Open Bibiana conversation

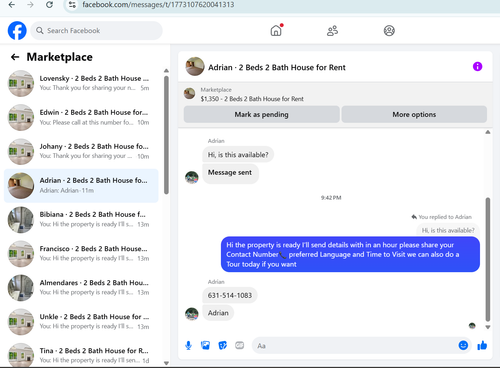(81, 219)
